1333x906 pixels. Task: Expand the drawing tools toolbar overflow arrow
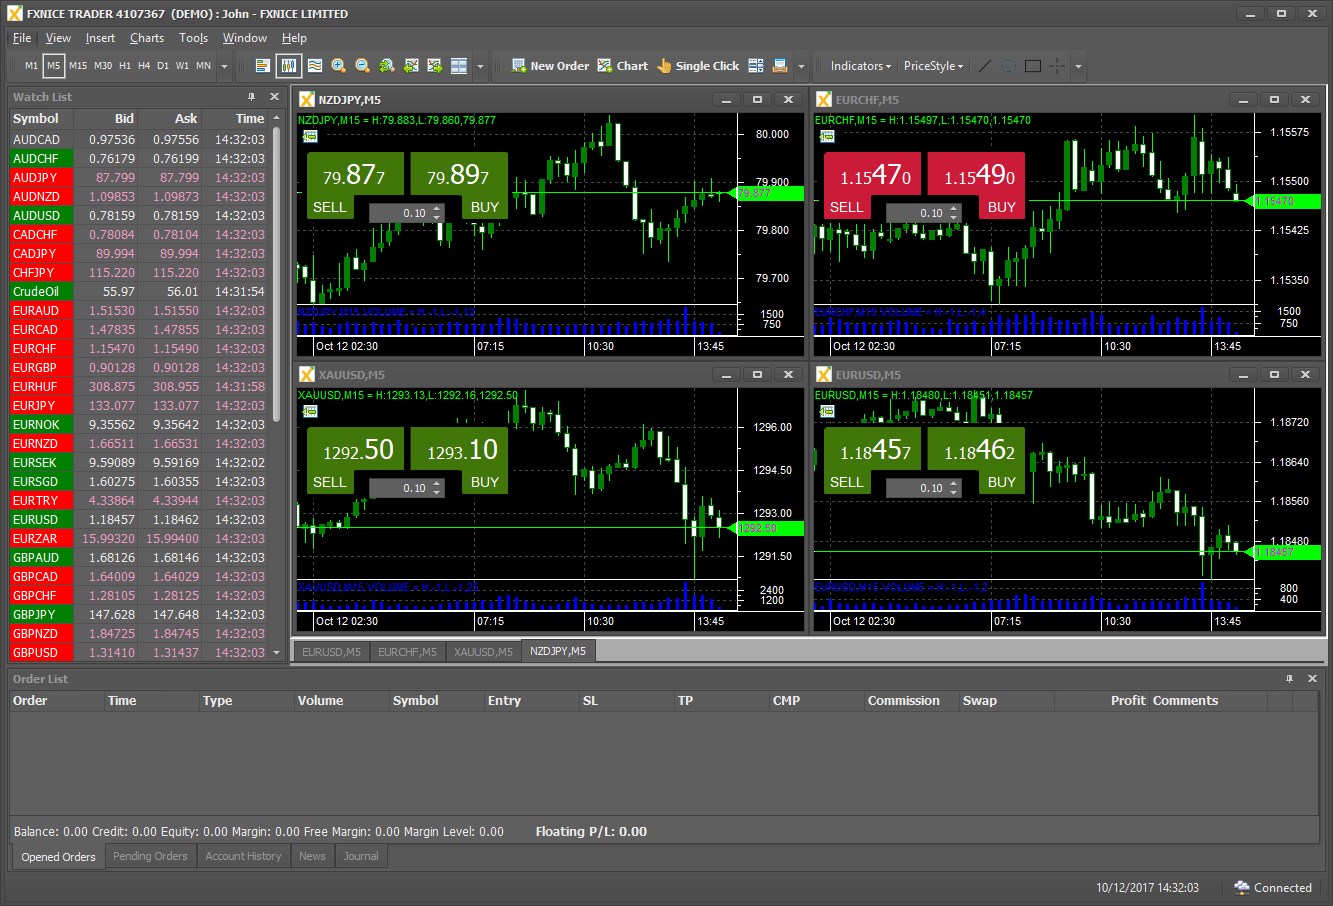point(1078,67)
